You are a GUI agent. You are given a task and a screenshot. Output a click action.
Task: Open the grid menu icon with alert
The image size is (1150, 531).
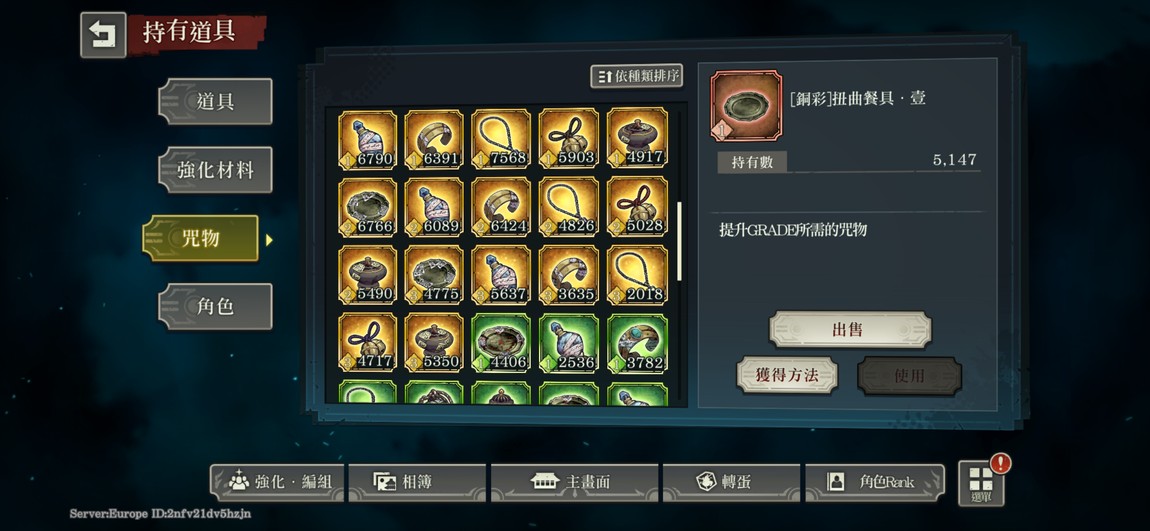[x=981, y=483]
